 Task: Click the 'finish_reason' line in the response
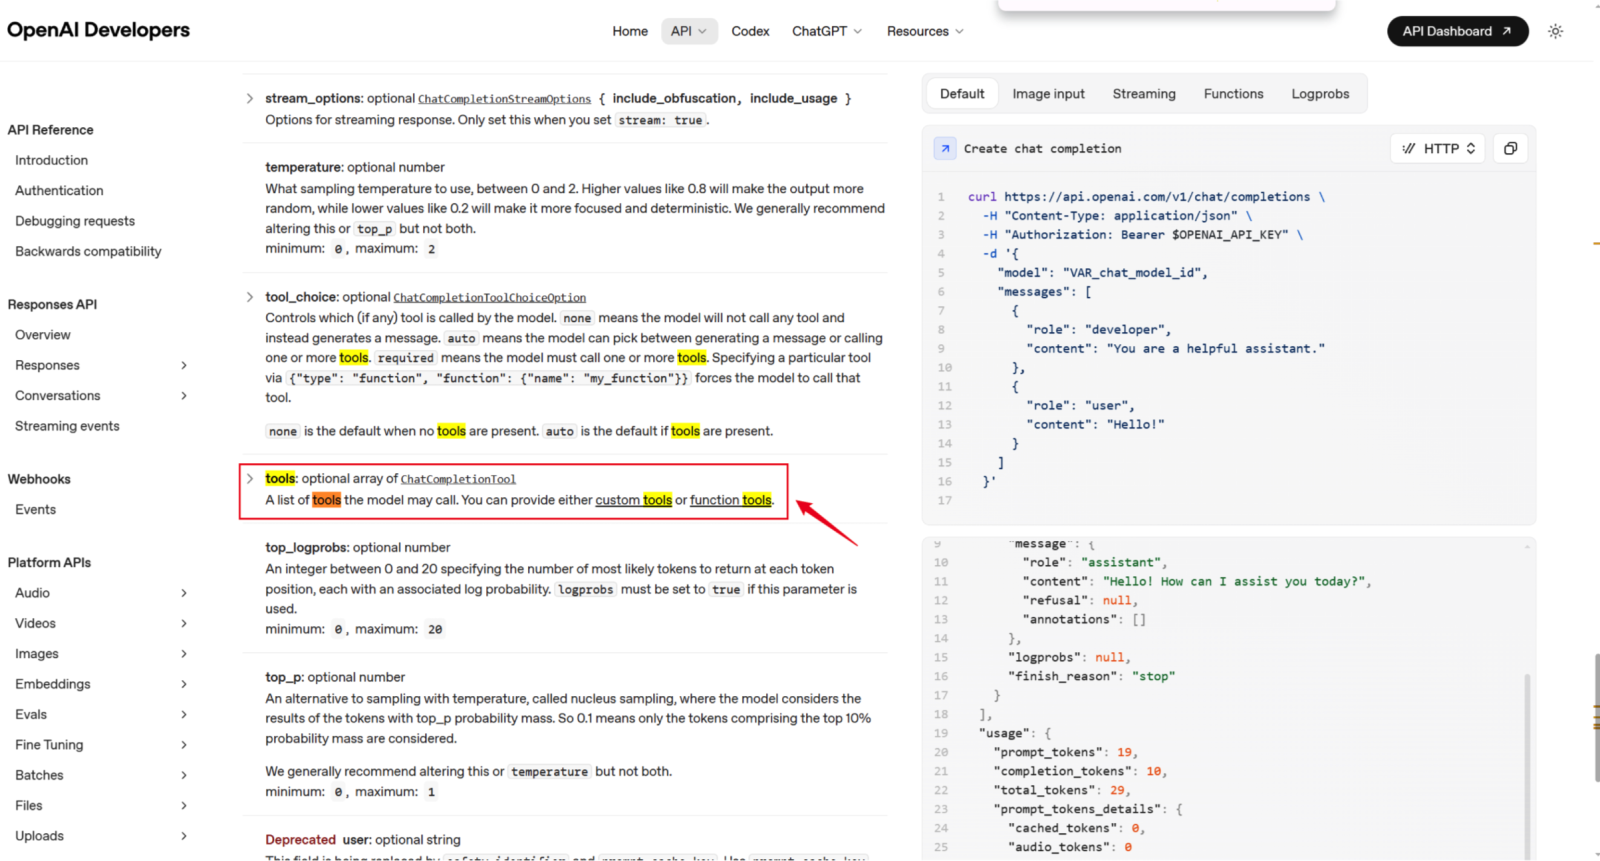[x=1091, y=677]
